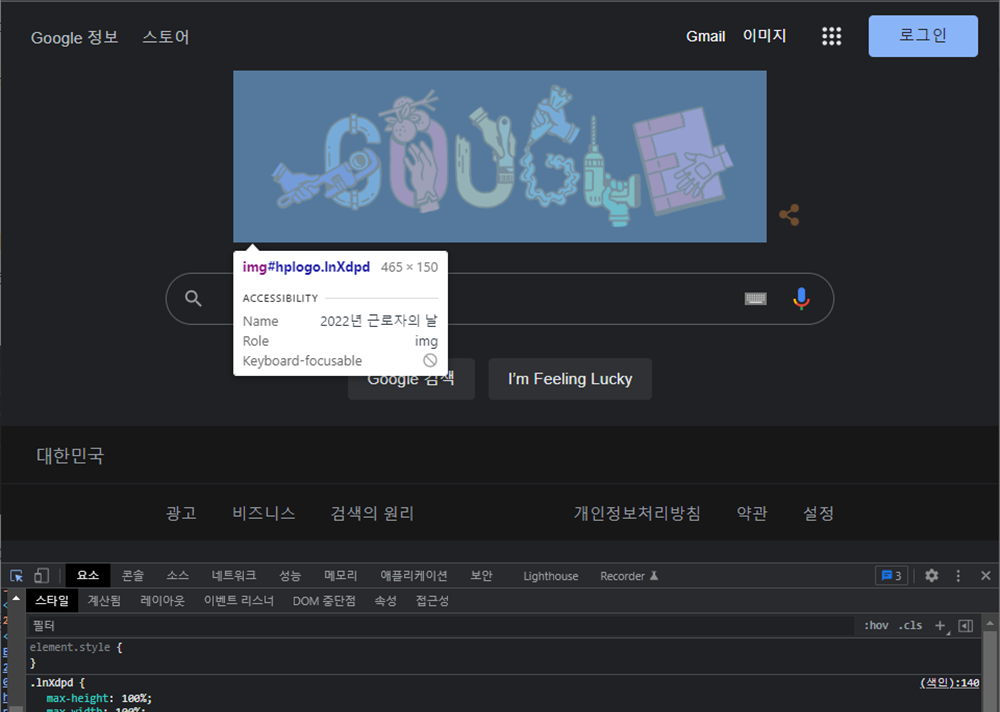Open the 3 issues badge in DevTools

(x=891, y=575)
